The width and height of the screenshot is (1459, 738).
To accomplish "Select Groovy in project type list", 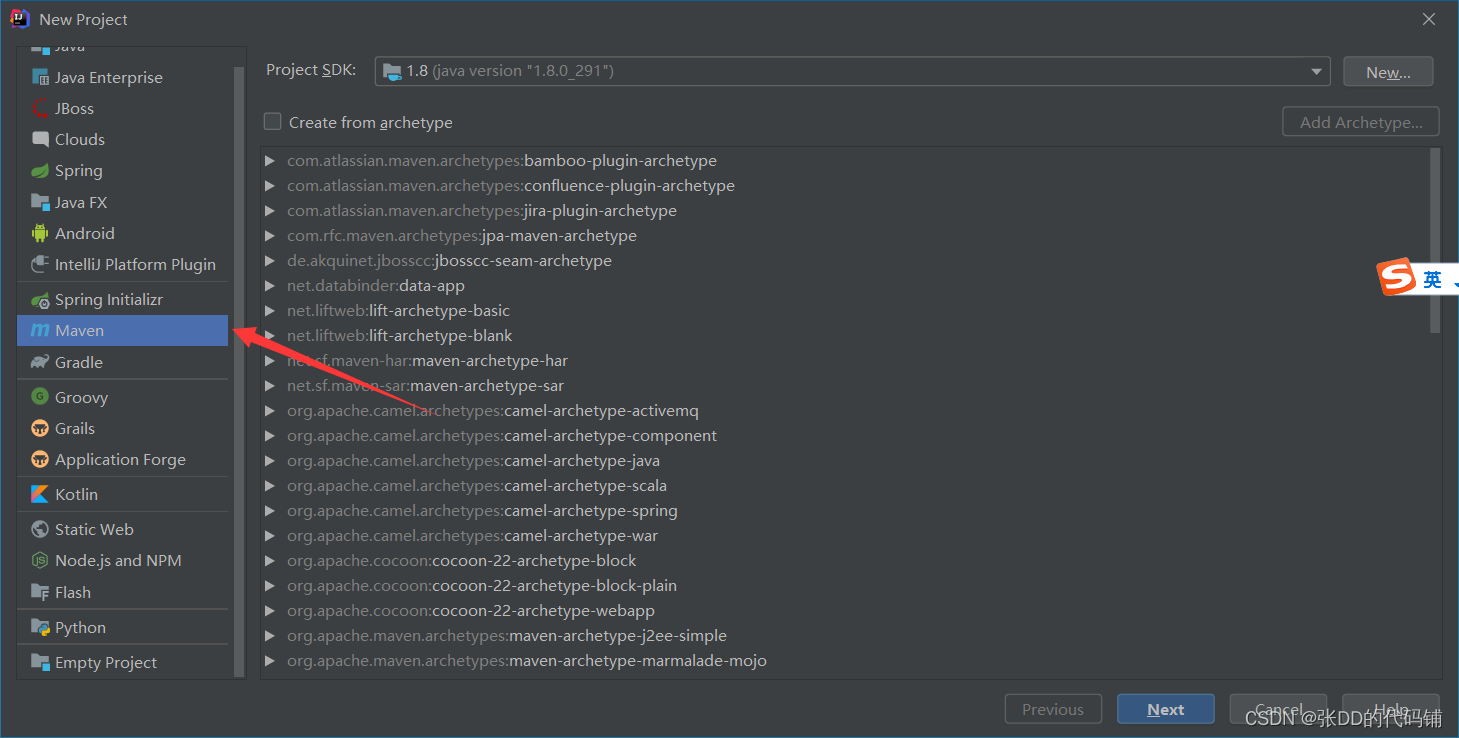I will click(81, 397).
